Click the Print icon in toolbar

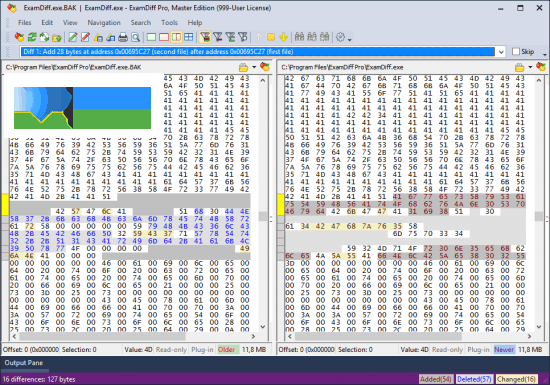[123, 37]
